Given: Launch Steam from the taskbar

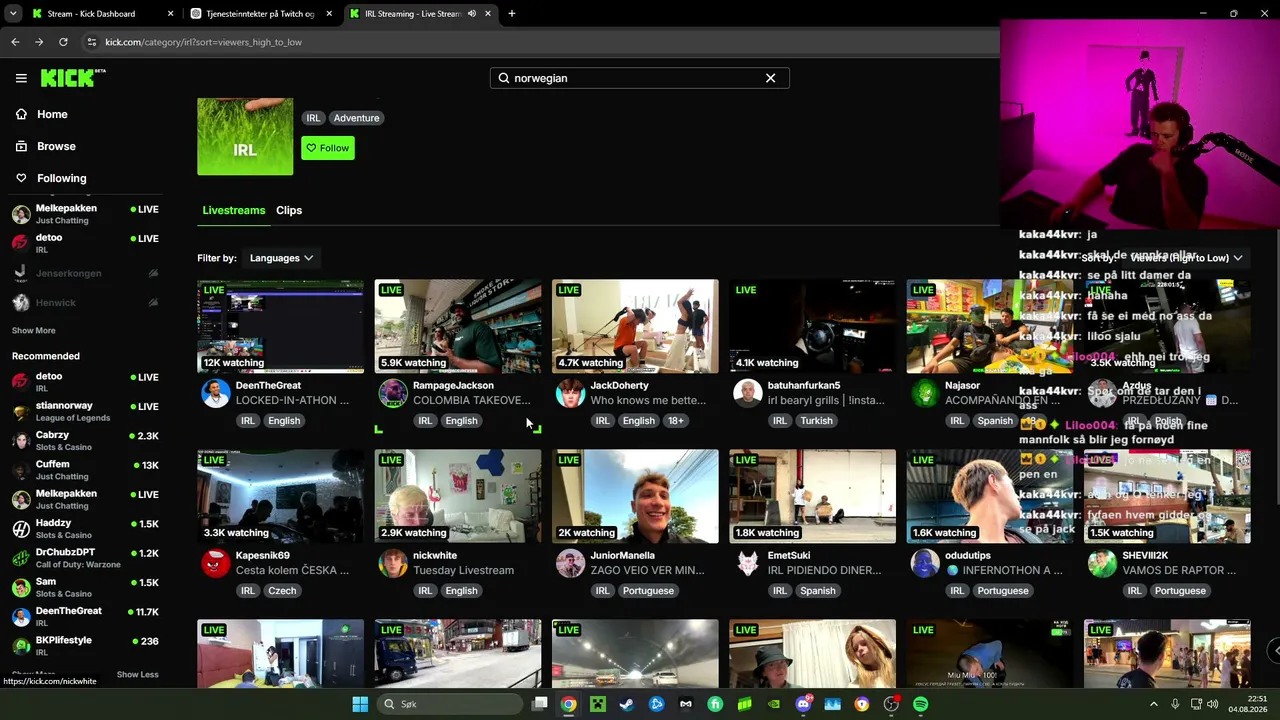Looking at the screenshot, I should click(x=627, y=704).
